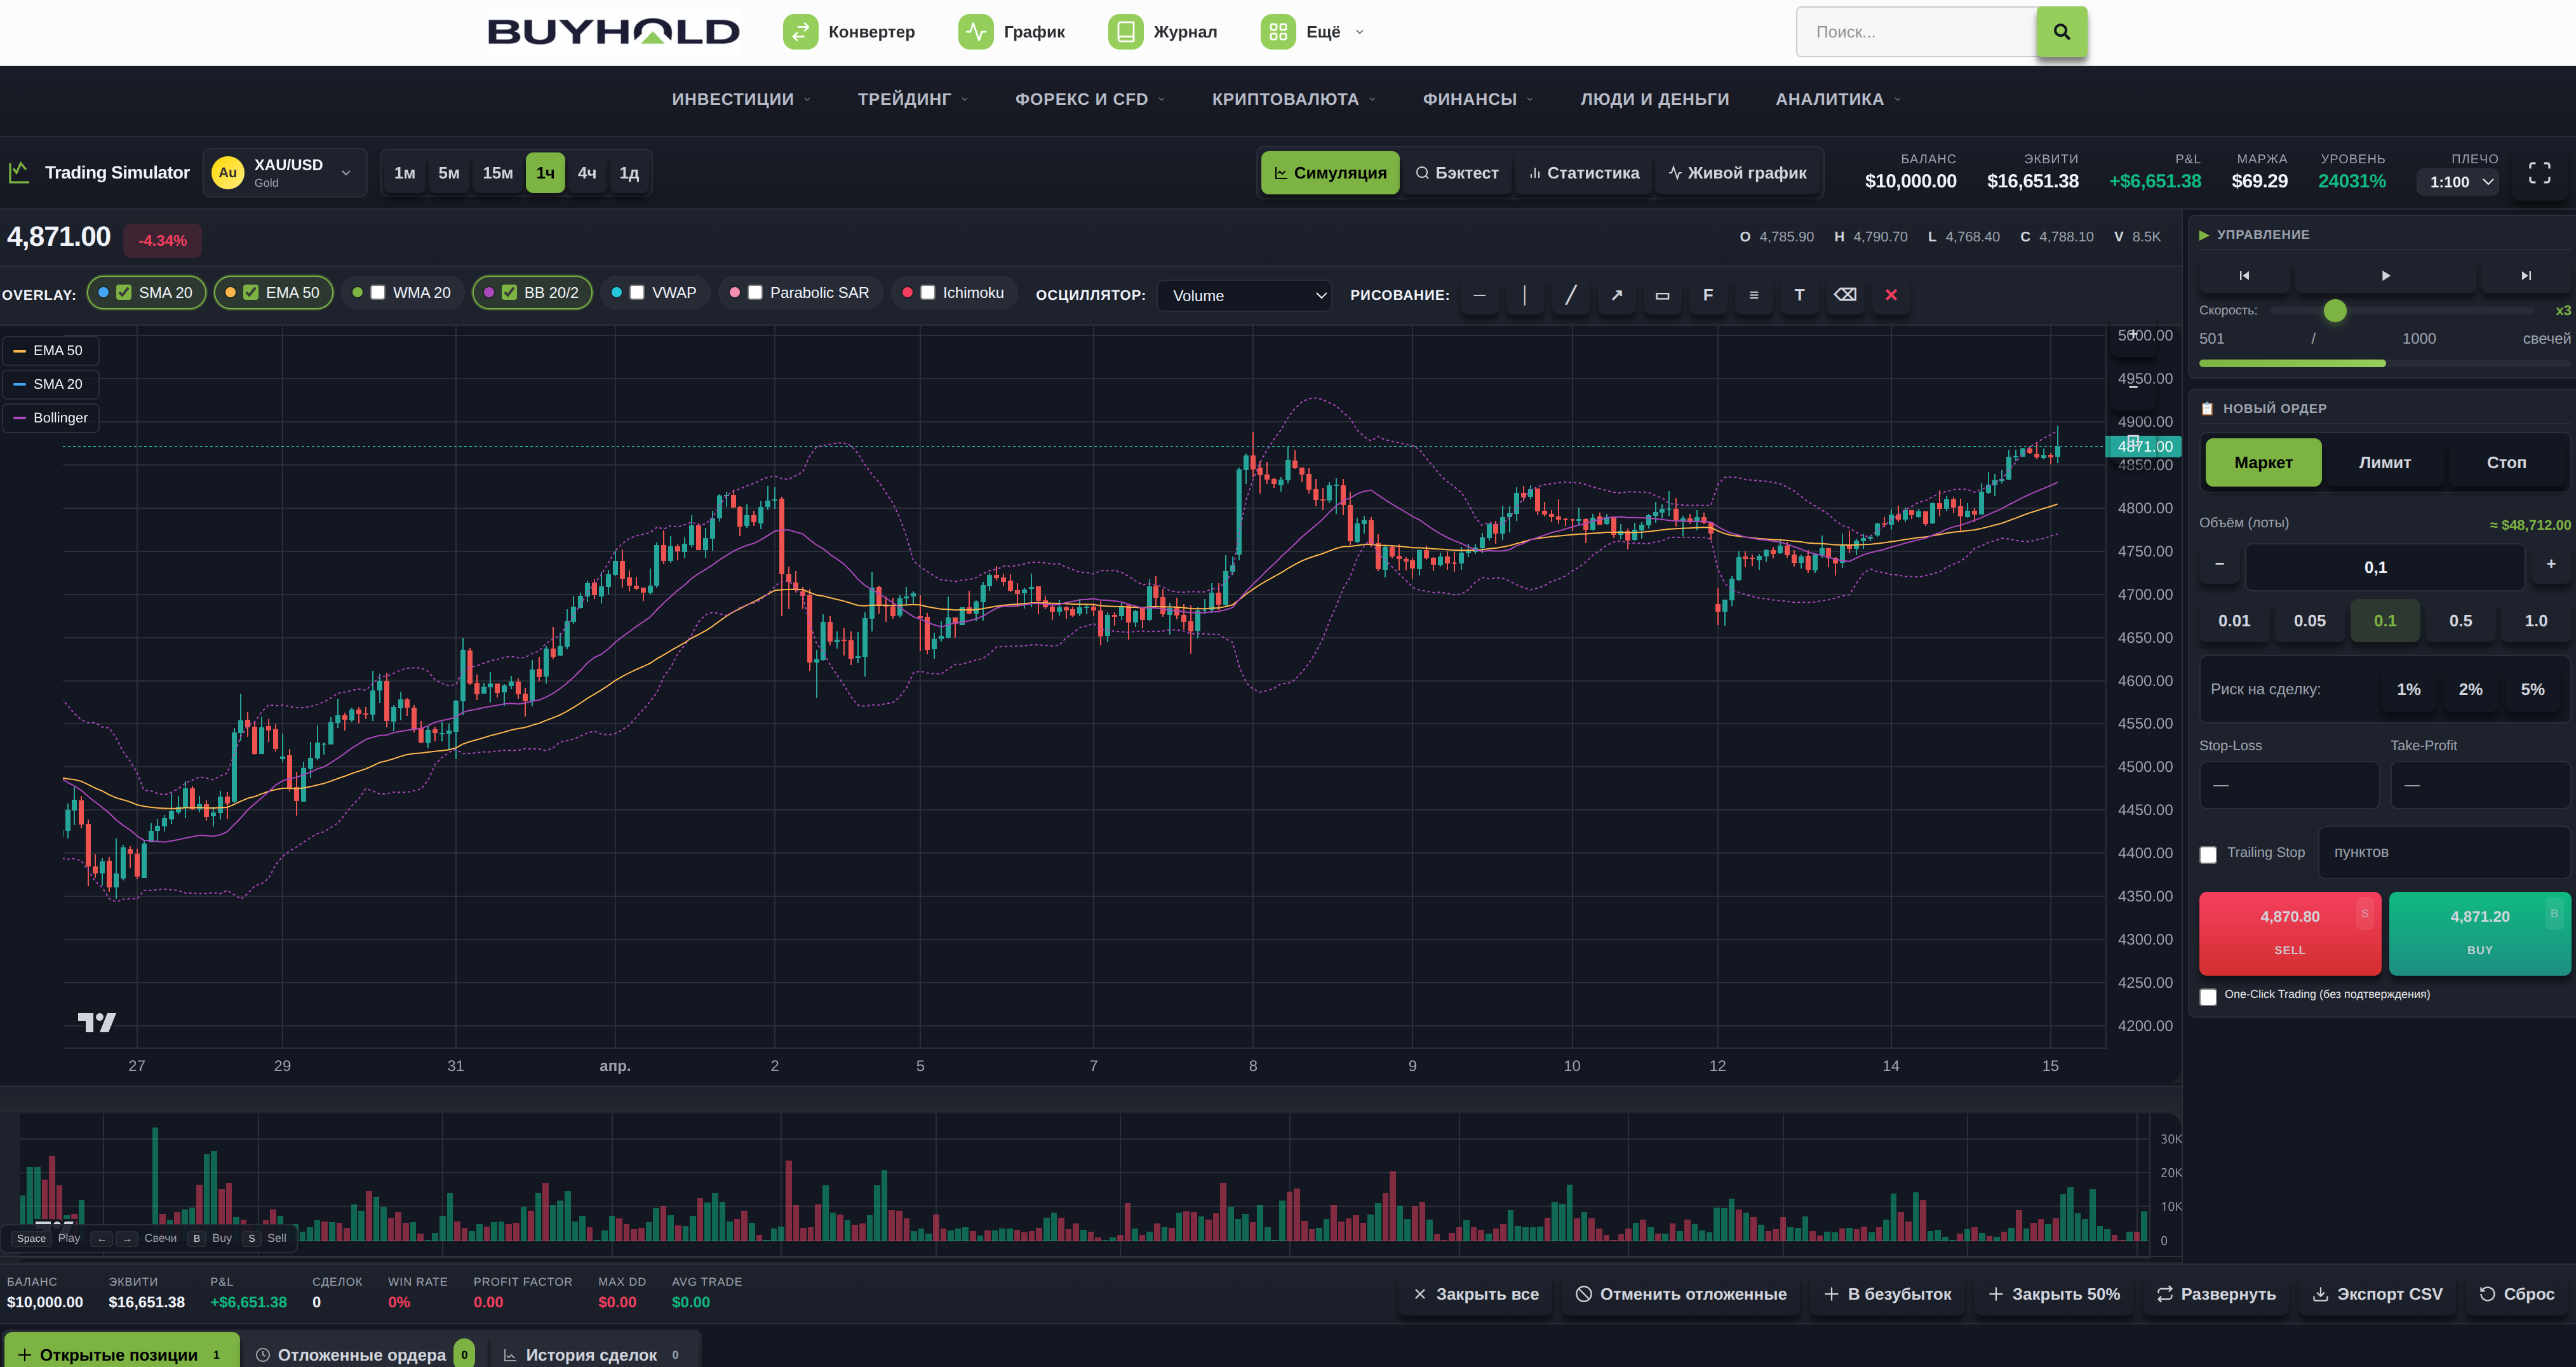Expand the ИНВЕСТИЦИИ menu
2576x1367 pixels.
point(741,99)
